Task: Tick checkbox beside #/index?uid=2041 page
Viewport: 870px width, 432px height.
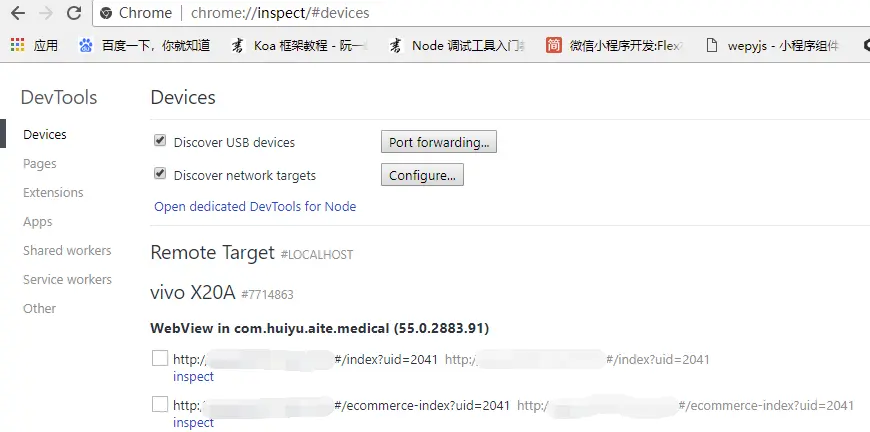Action: pyautogui.click(x=160, y=358)
